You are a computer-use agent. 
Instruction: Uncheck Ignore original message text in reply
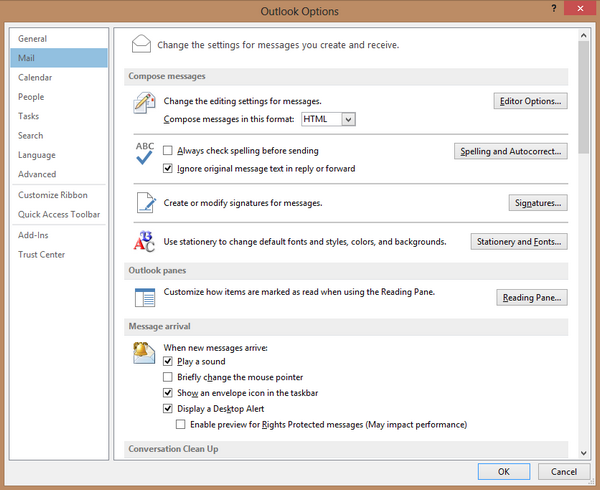click(x=168, y=168)
